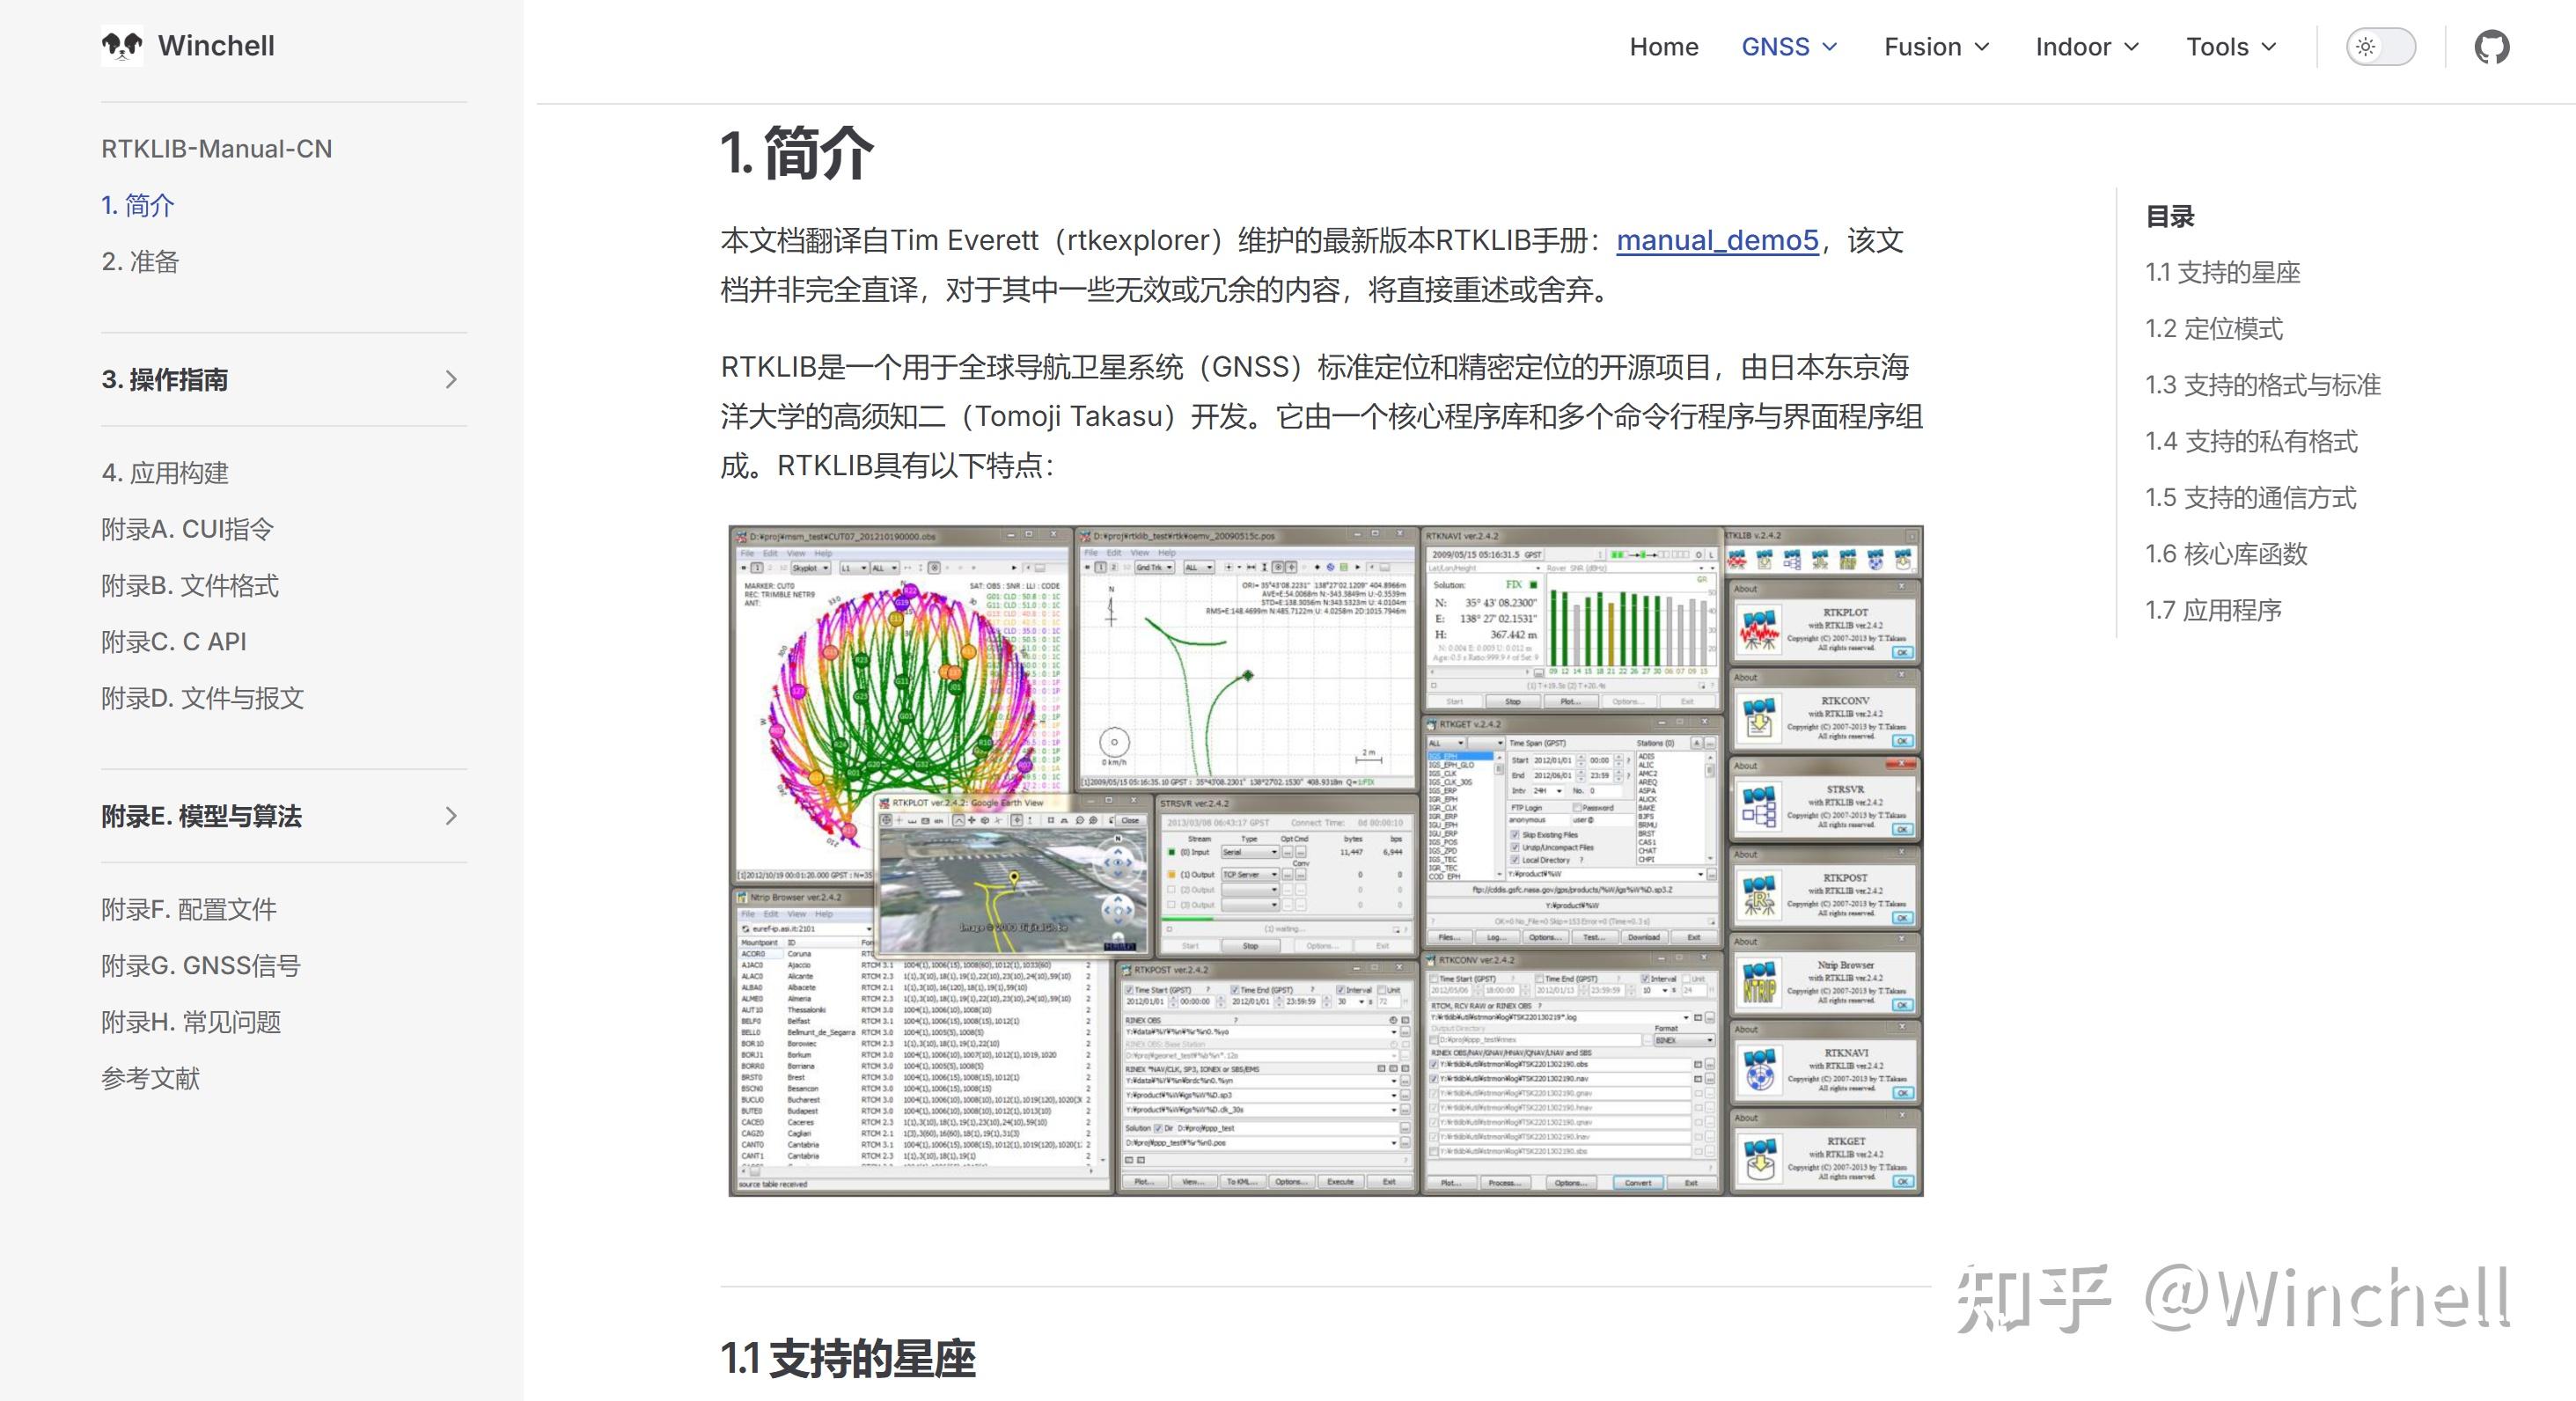
Task: Open the Indoor dropdown menu
Action: (x=2087, y=47)
